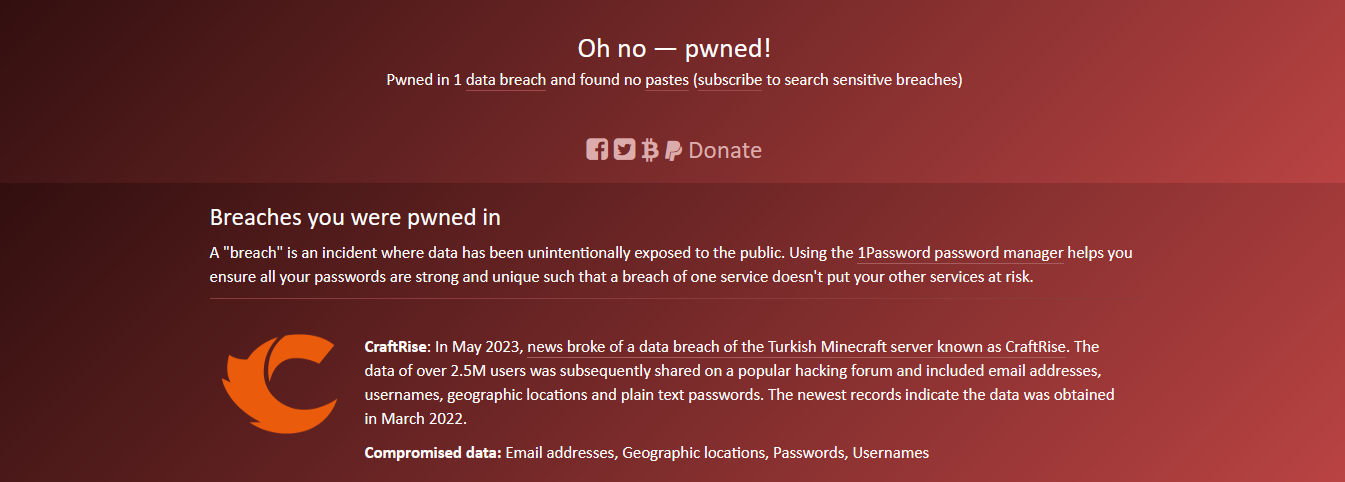Open the CraftRise breach news article link
Screen dimensions: 1345x482
(798, 347)
